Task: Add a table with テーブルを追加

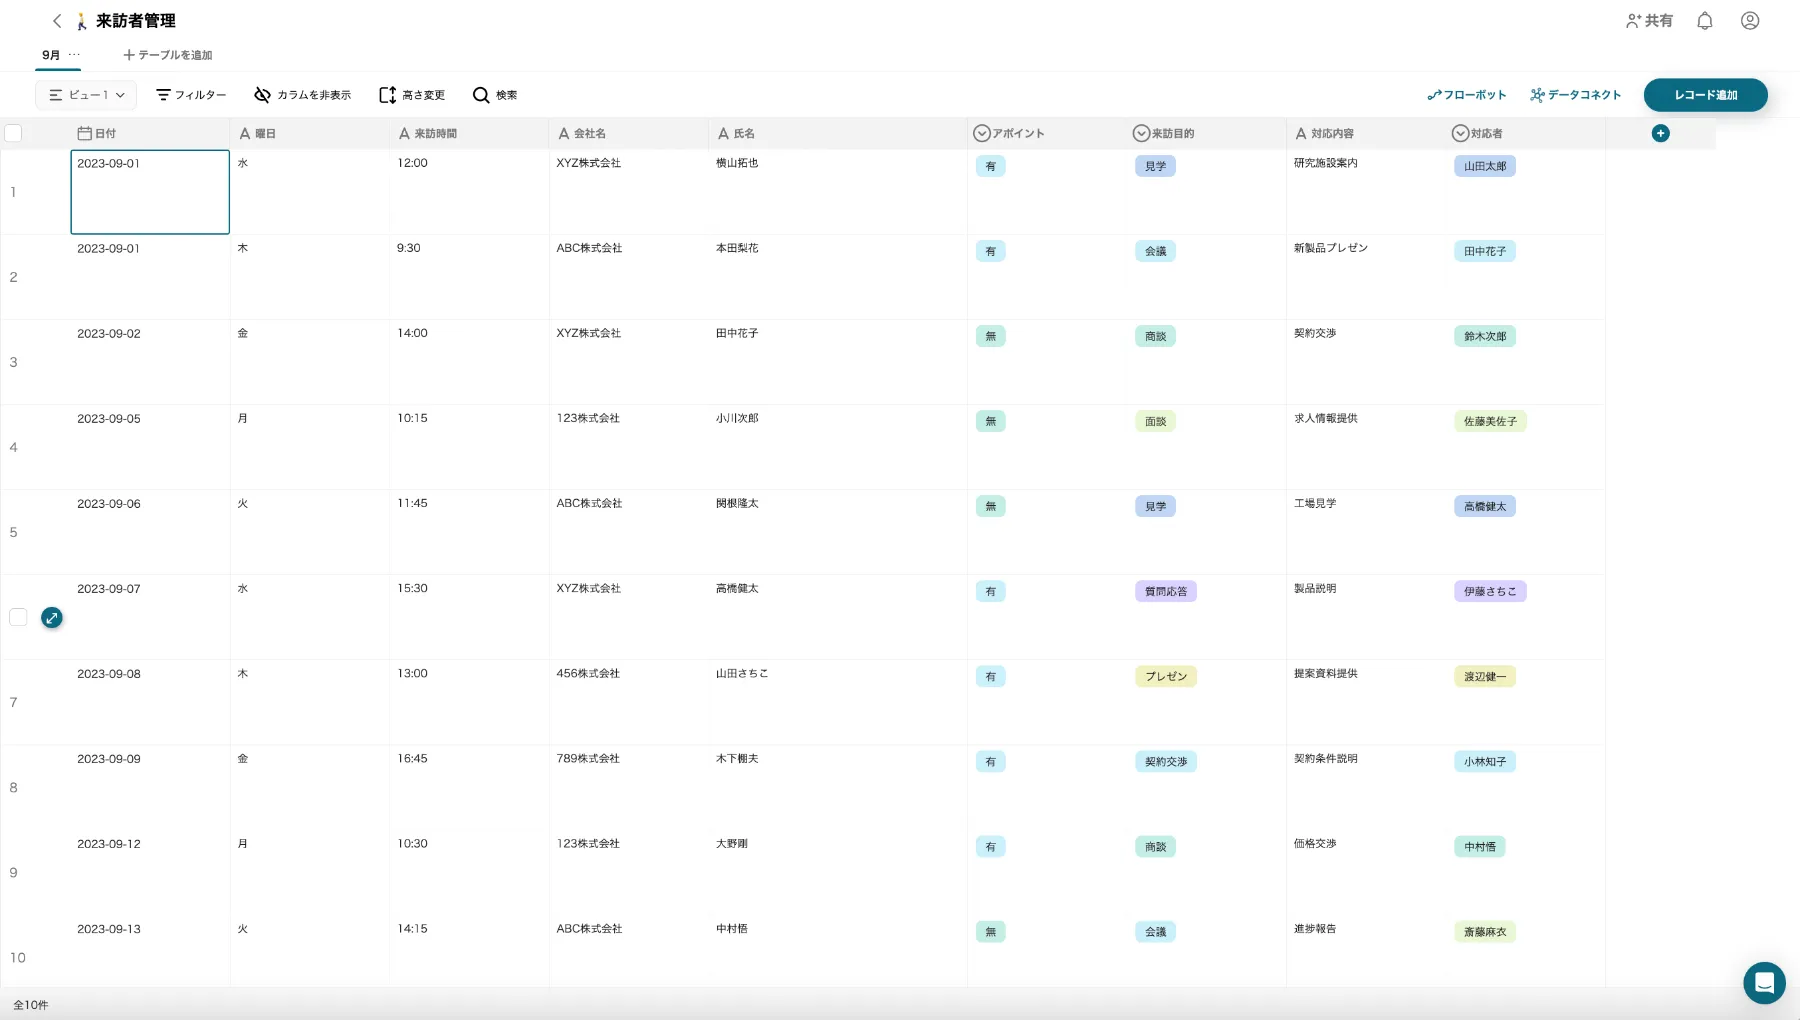Action: click(168, 55)
